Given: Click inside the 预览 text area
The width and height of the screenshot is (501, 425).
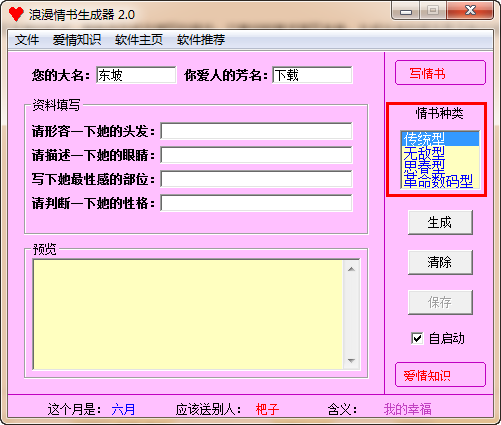Looking at the screenshot, I should pos(188,314).
